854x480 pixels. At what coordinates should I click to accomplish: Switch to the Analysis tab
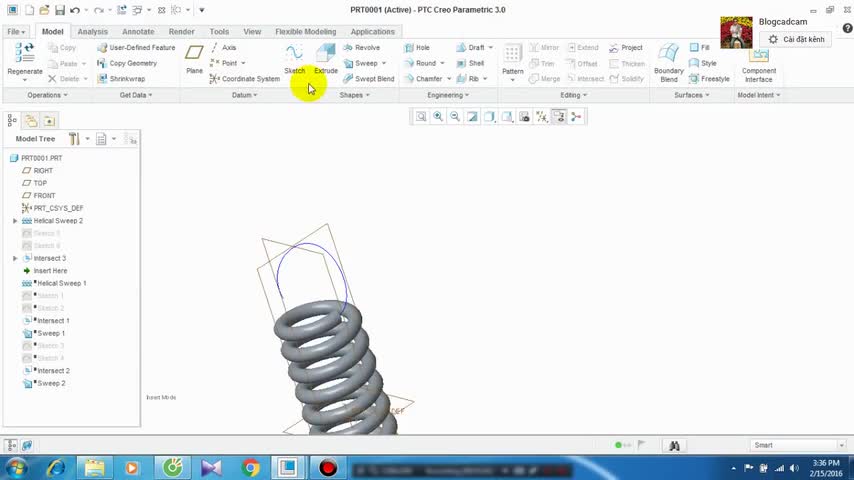coord(92,32)
